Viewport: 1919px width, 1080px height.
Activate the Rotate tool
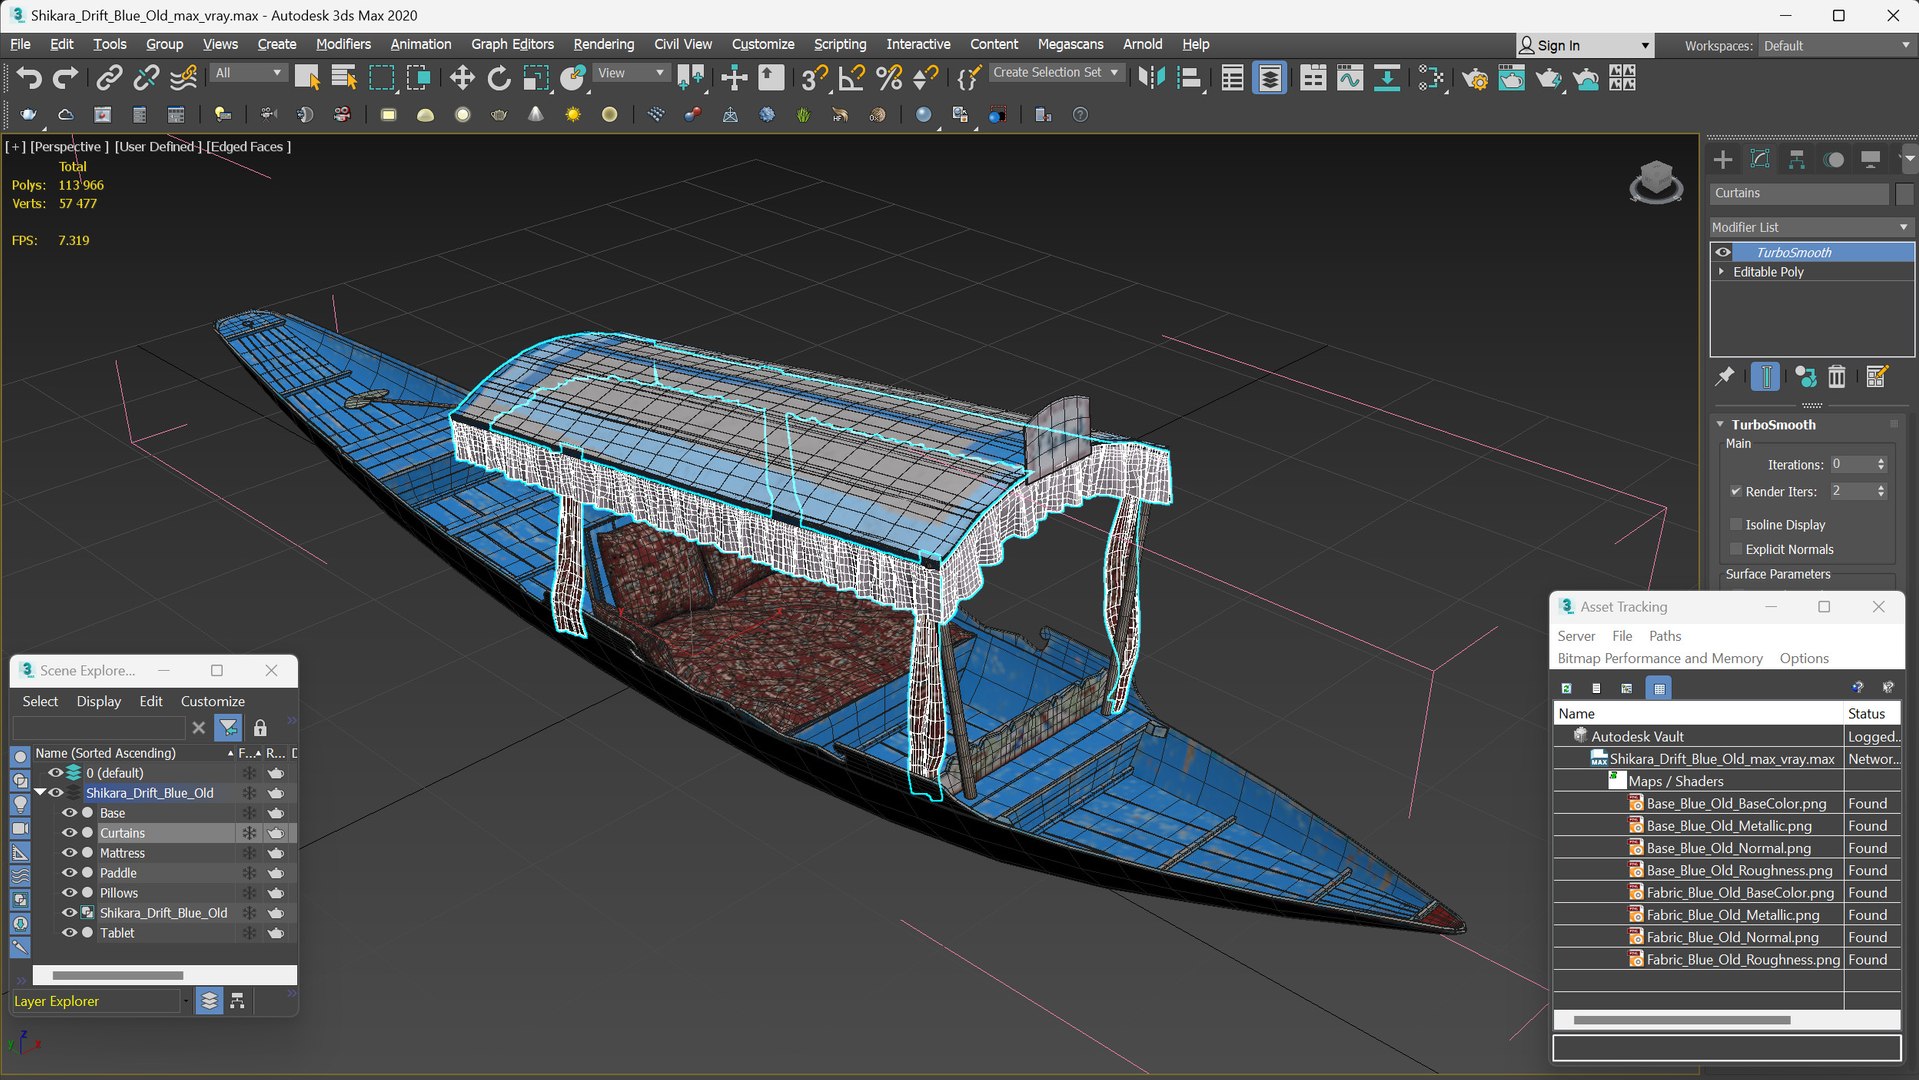click(x=498, y=78)
